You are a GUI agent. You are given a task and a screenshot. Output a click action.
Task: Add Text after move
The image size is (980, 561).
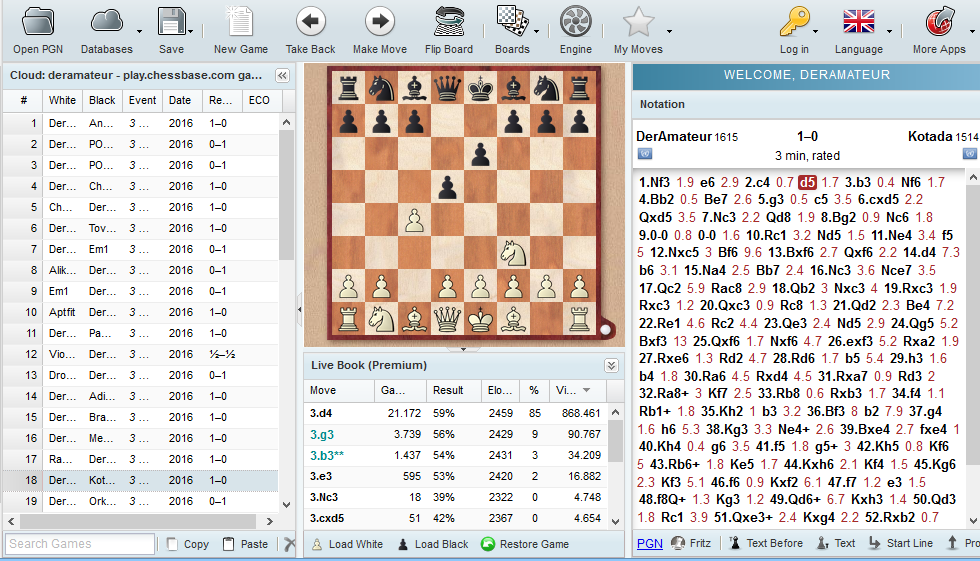pyautogui.click(x=836, y=544)
